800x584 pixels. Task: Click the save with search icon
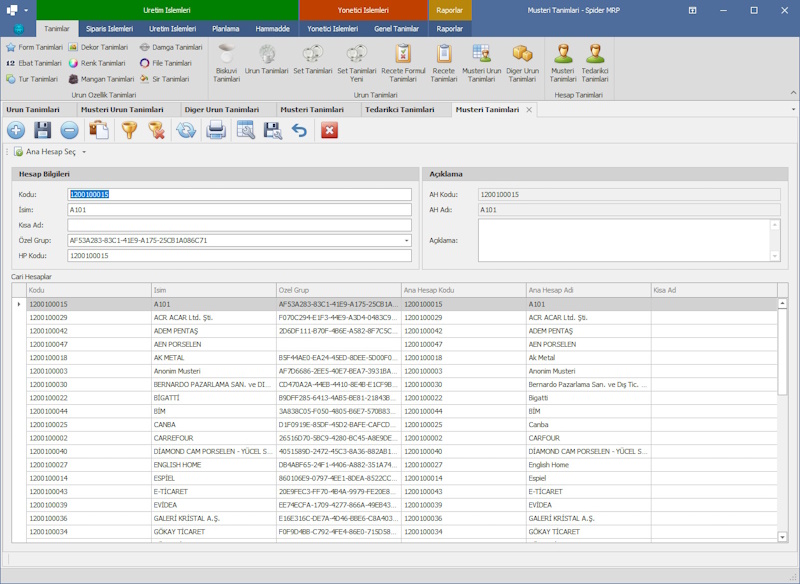[x=272, y=131]
